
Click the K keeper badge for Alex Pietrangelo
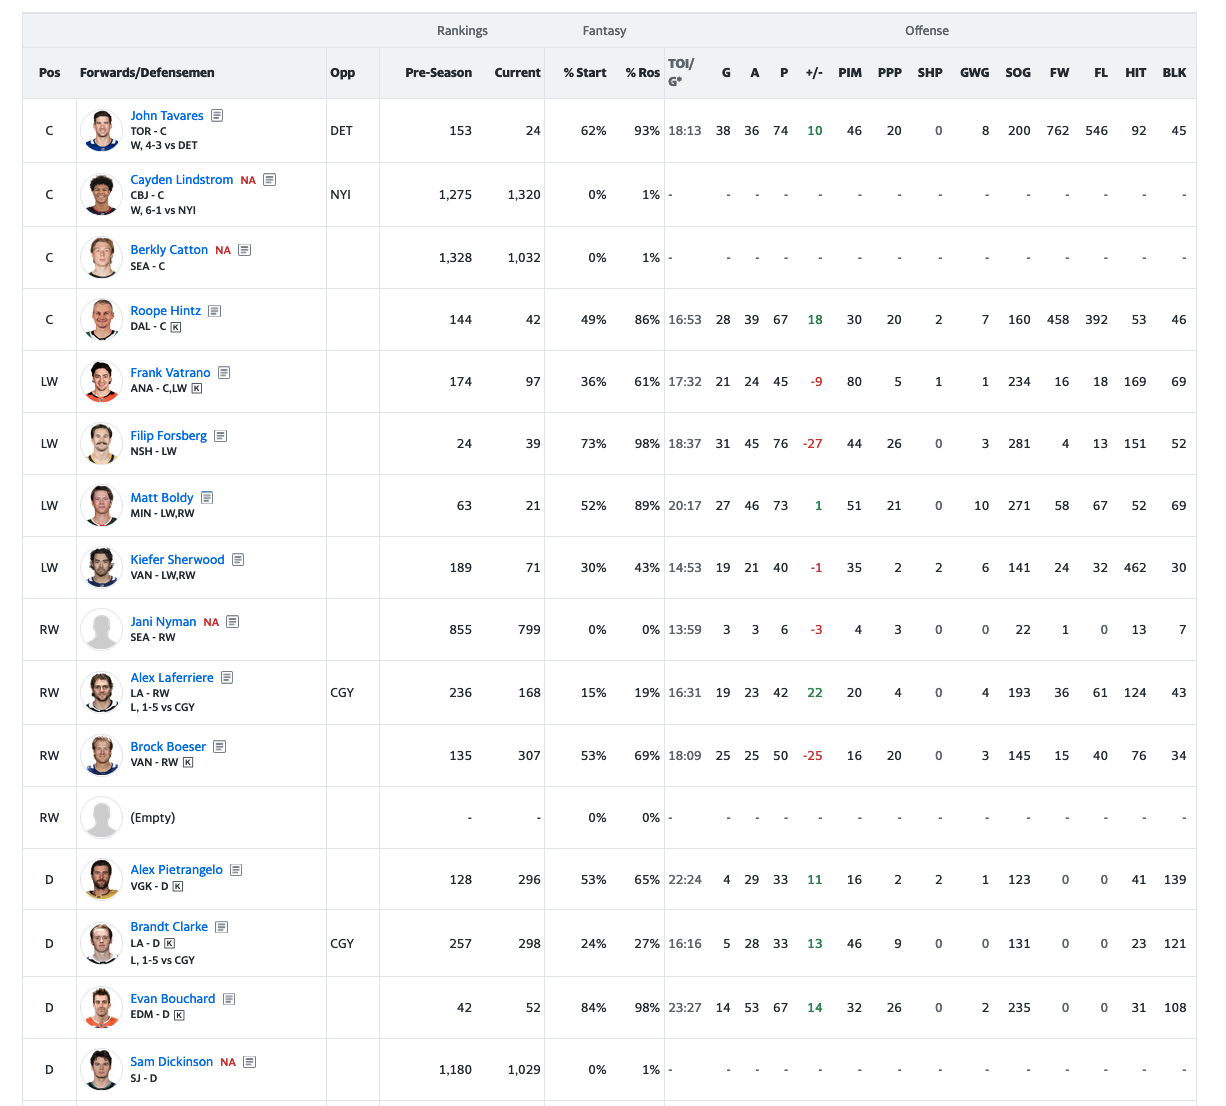[x=178, y=886]
